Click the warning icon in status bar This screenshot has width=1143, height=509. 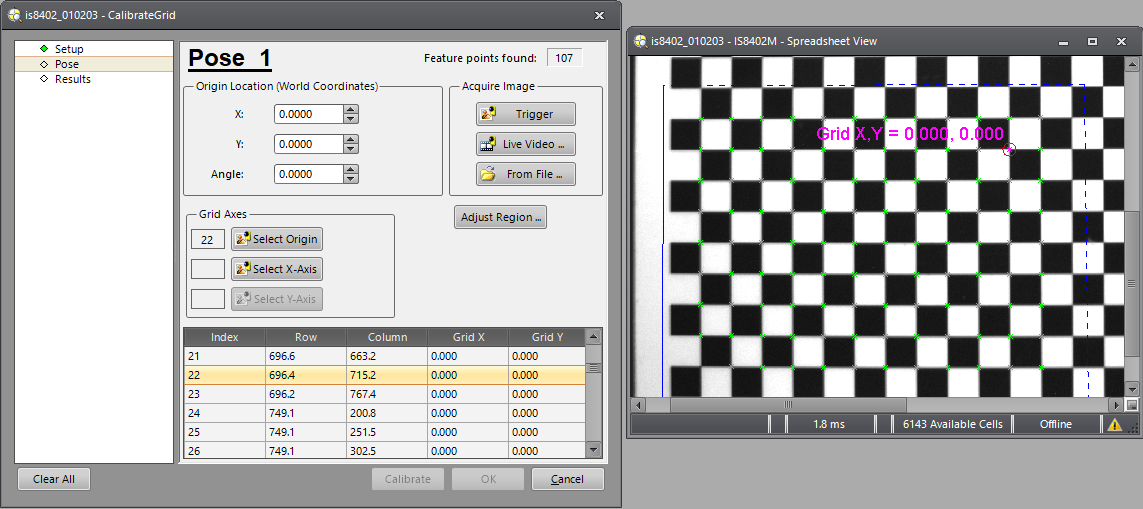(1114, 424)
